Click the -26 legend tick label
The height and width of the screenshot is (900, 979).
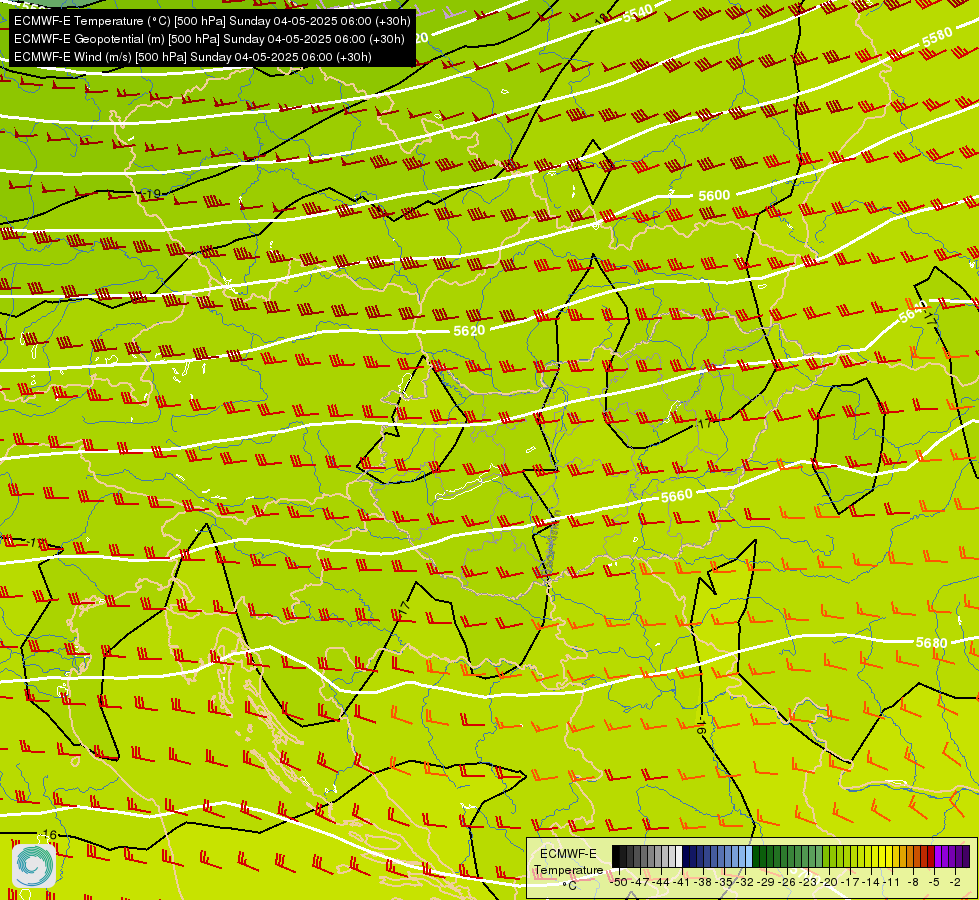coord(787,883)
